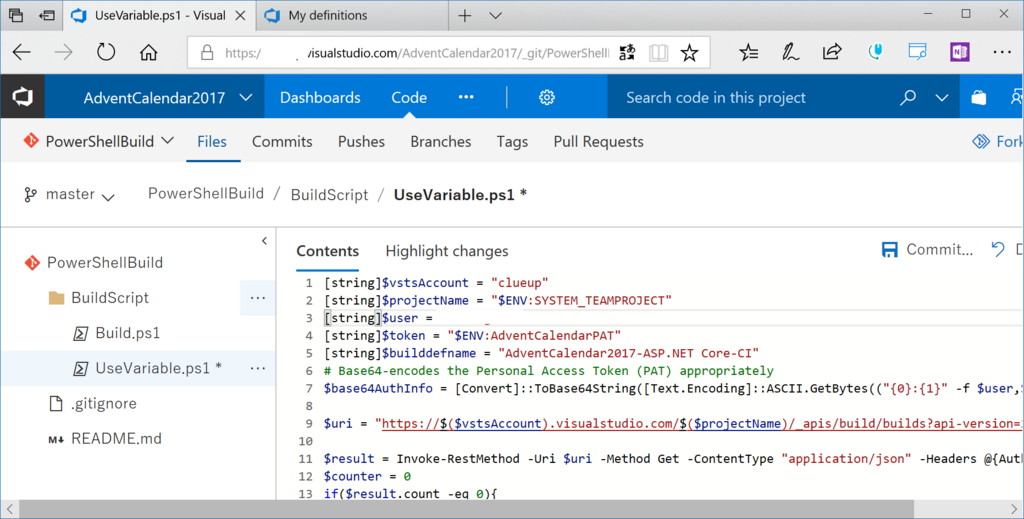Open a new tab with the plus icon

[x=465, y=15]
